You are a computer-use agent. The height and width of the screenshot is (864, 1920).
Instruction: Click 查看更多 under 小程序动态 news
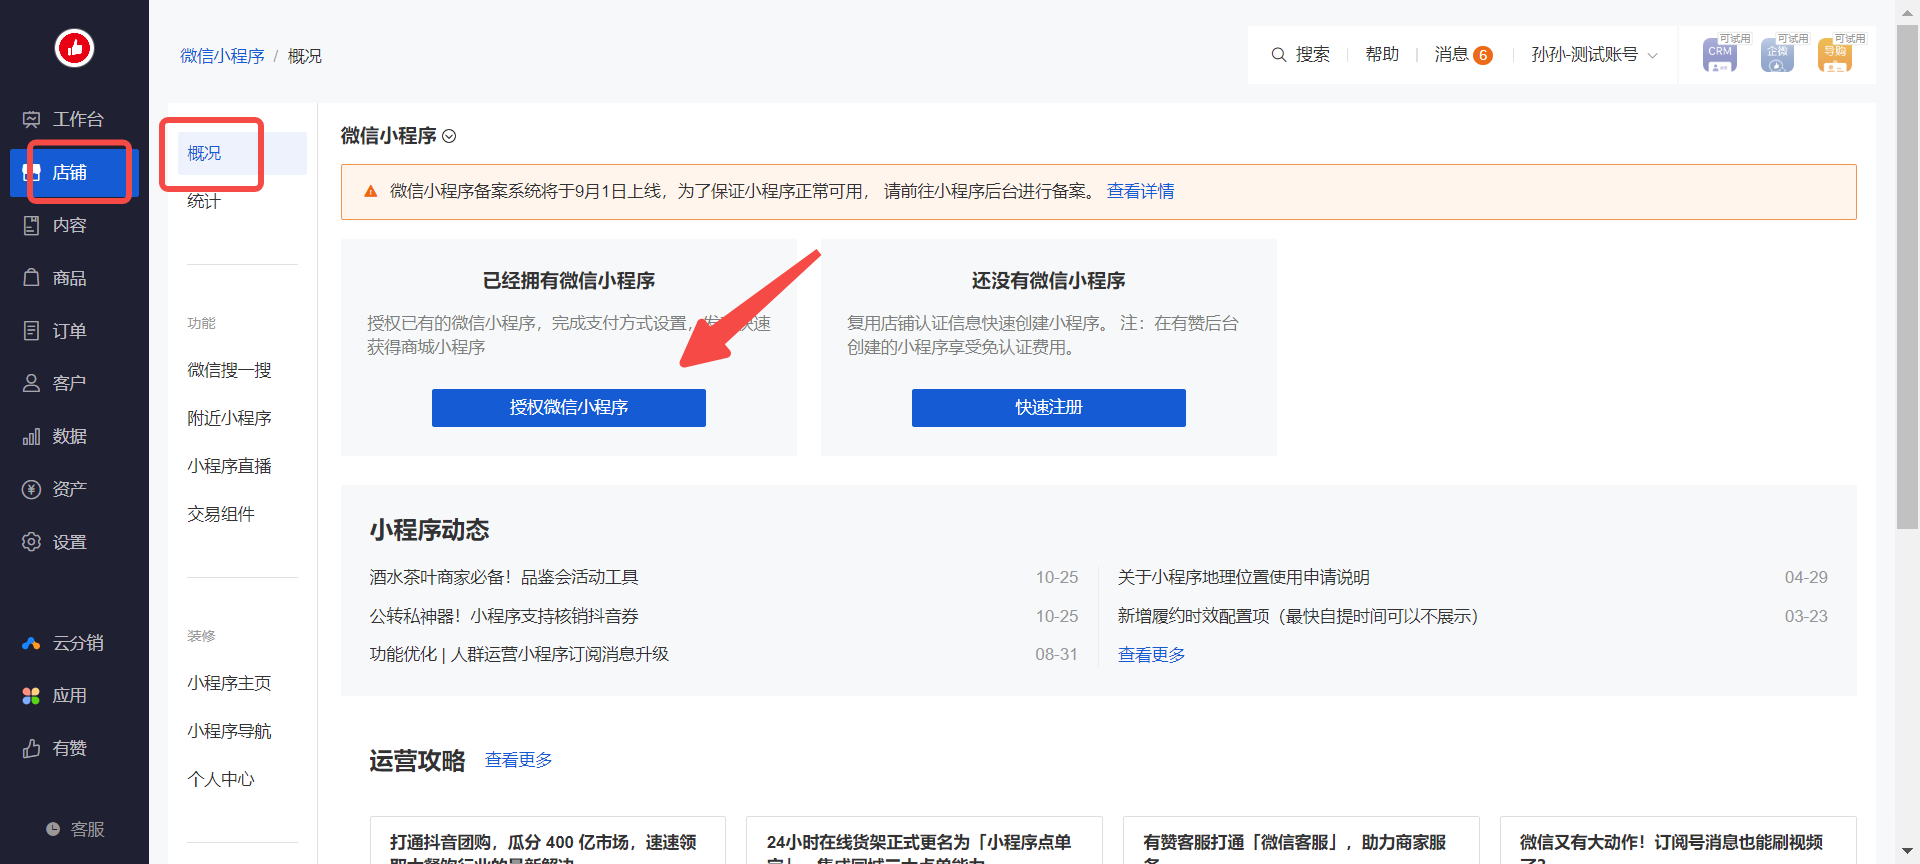(x=1151, y=654)
